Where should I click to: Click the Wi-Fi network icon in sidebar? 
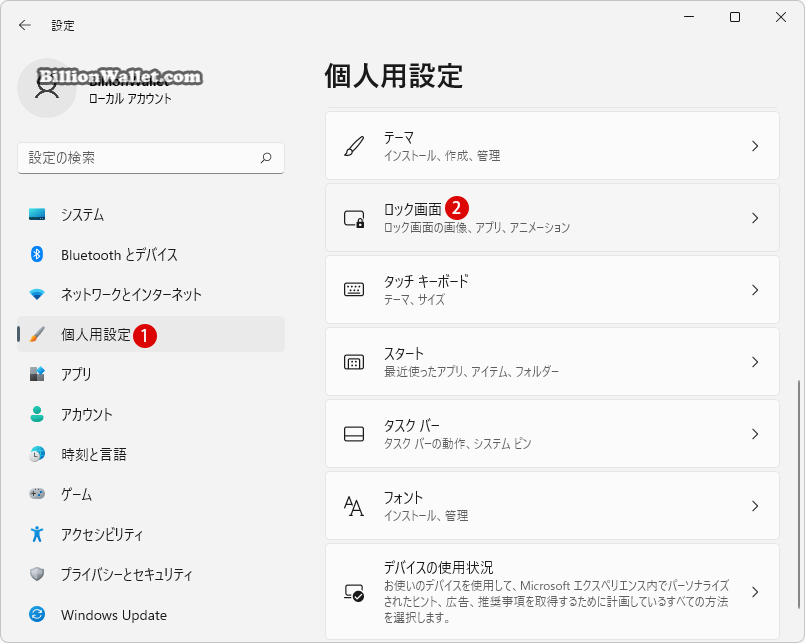coord(37,294)
